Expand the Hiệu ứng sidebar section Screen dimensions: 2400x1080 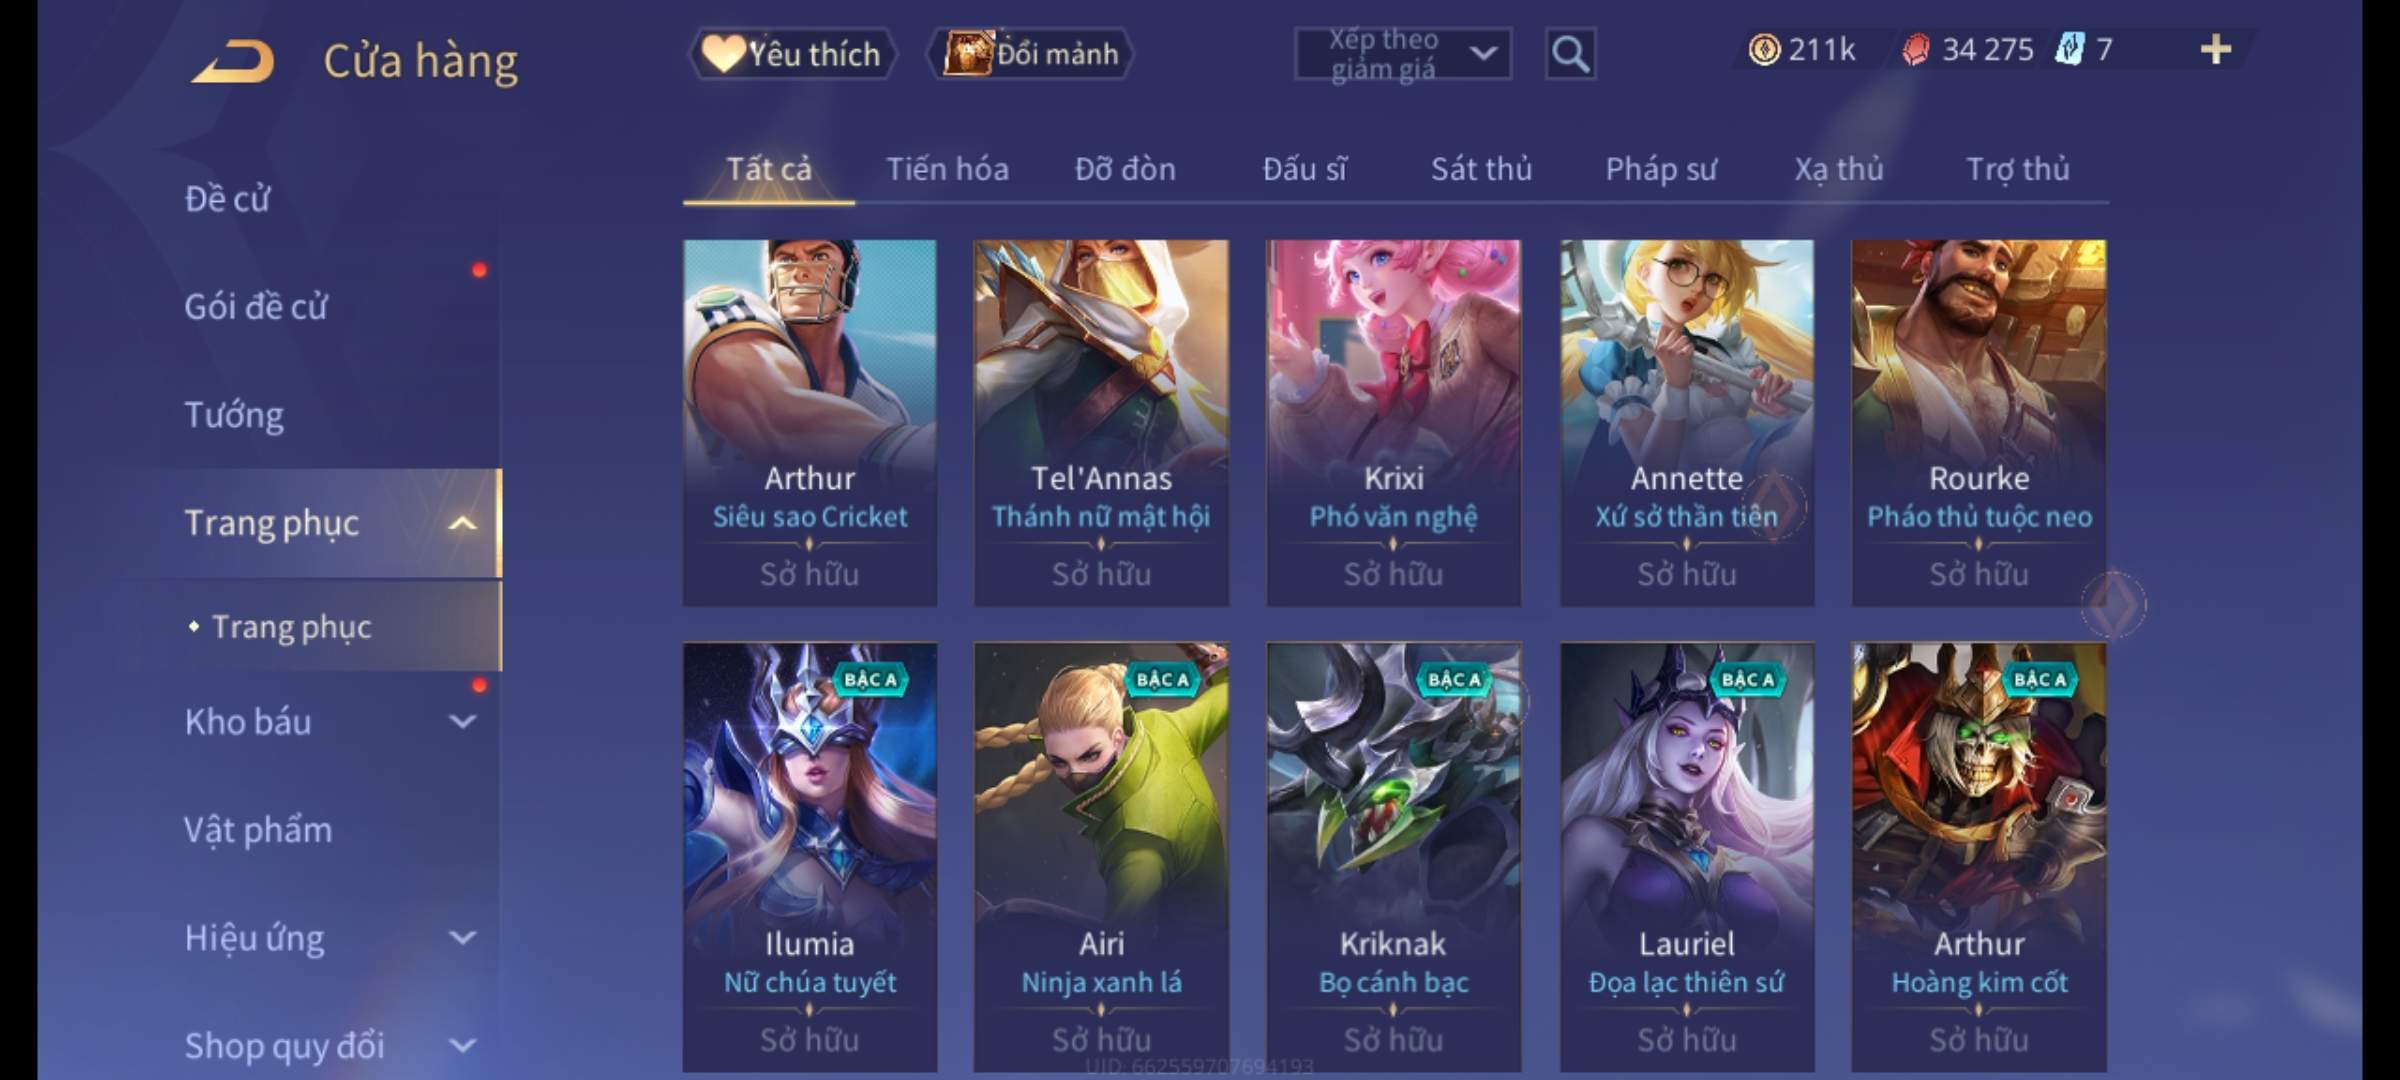coord(461,938)
